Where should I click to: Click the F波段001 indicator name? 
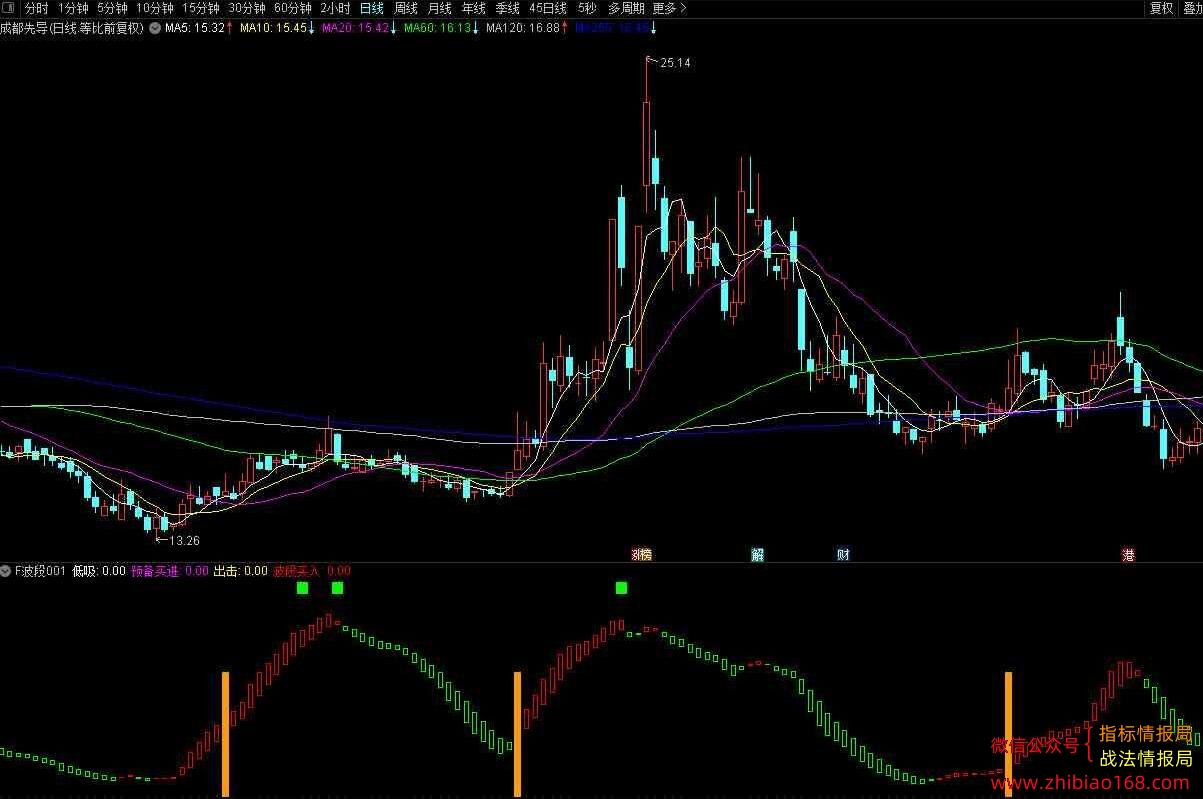coord(40,571)
